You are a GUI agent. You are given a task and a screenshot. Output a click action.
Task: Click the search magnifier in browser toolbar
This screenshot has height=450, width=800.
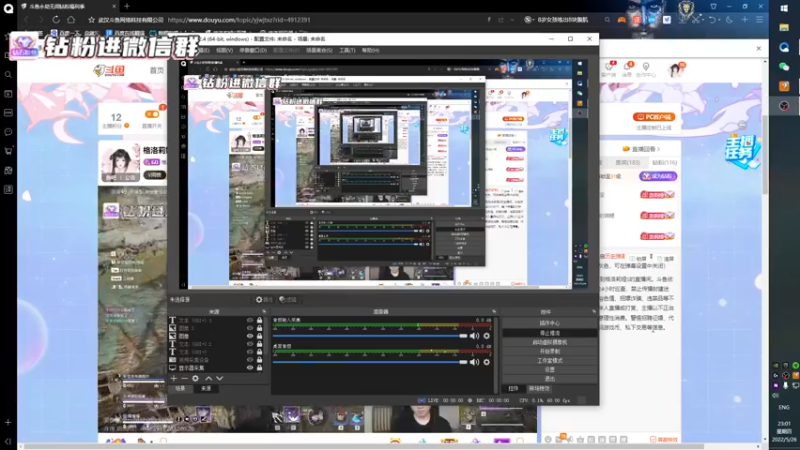[x=607, y=19]
